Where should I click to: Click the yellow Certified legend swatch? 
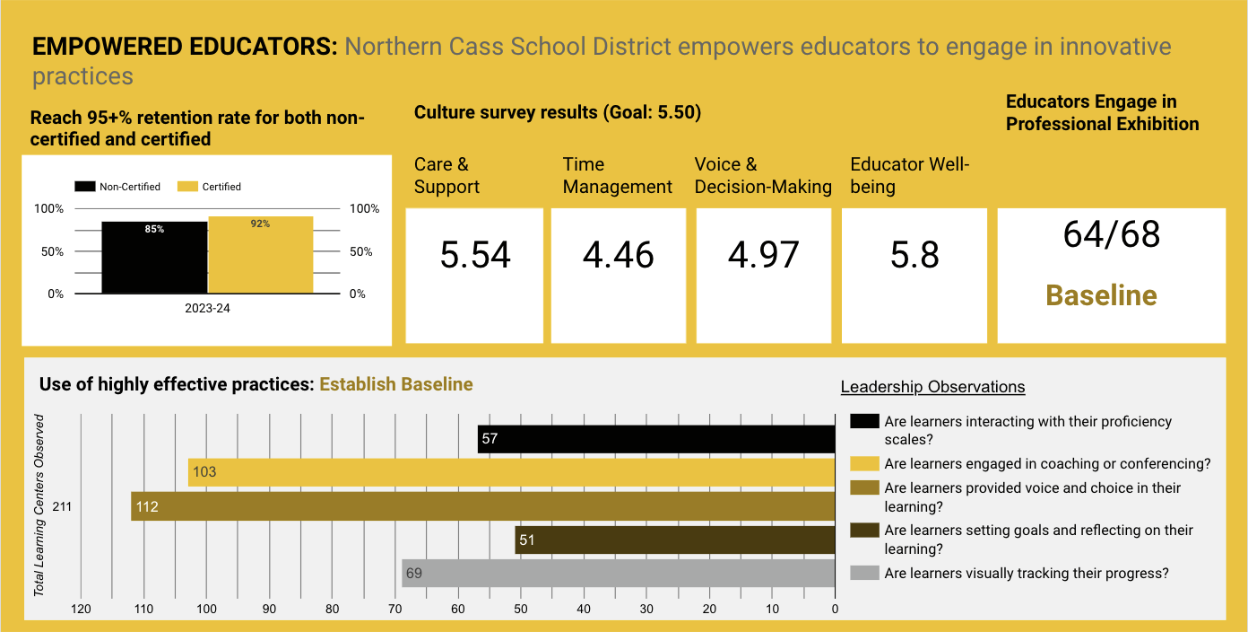click(187, 186)
